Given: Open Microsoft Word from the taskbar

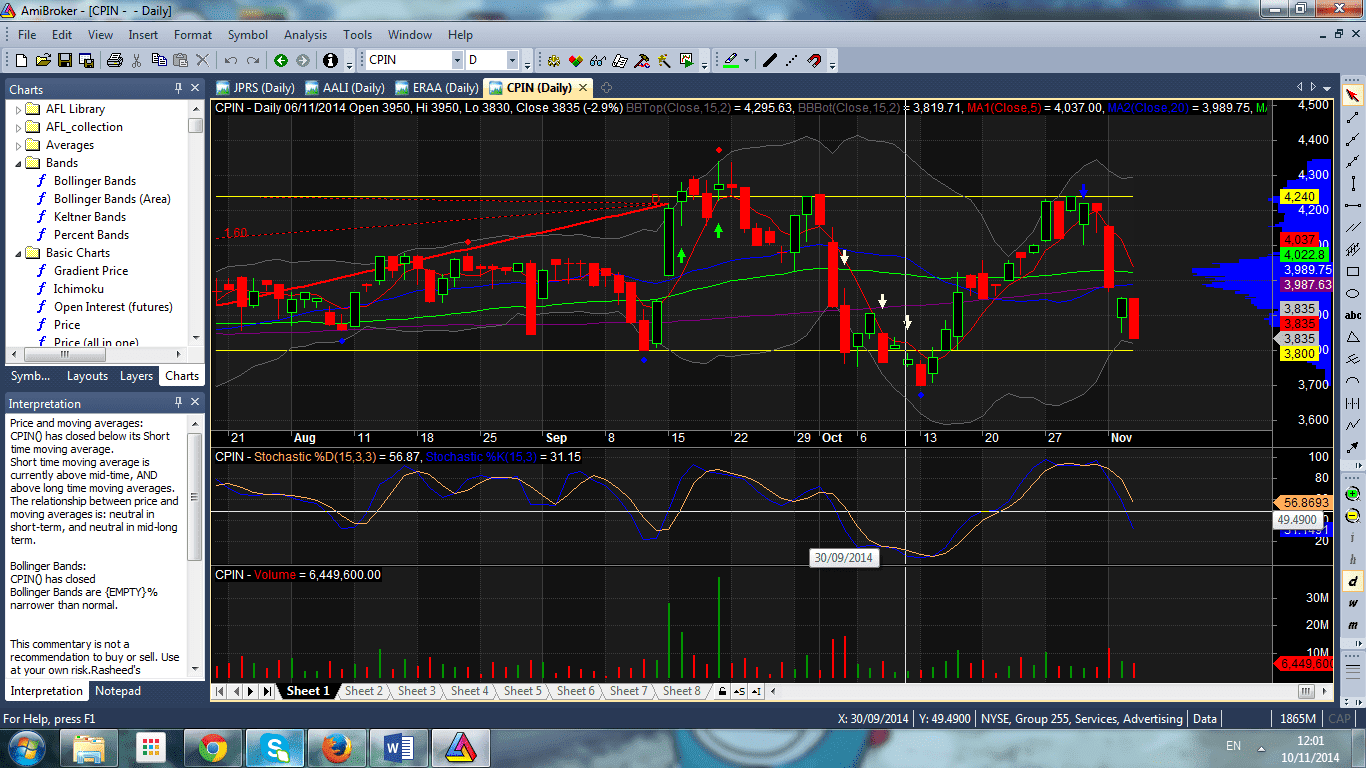Looking at the screenshot, I should [398, 747].
